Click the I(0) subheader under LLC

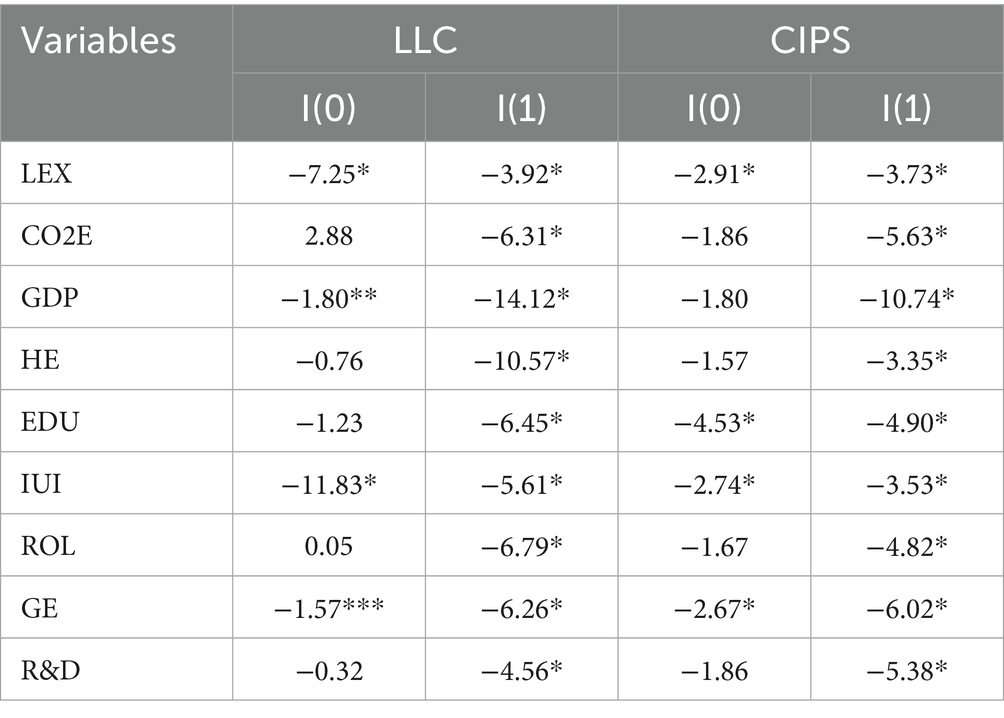328,108
